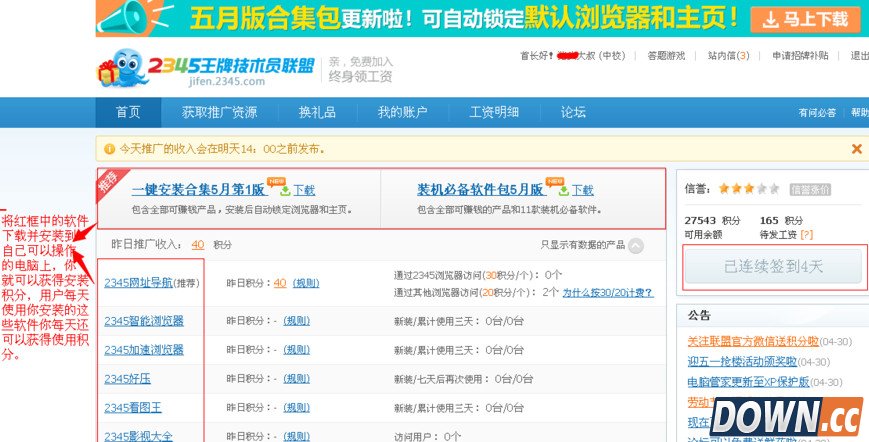Open 2345看图王 product link

click(x=133, y=408)
